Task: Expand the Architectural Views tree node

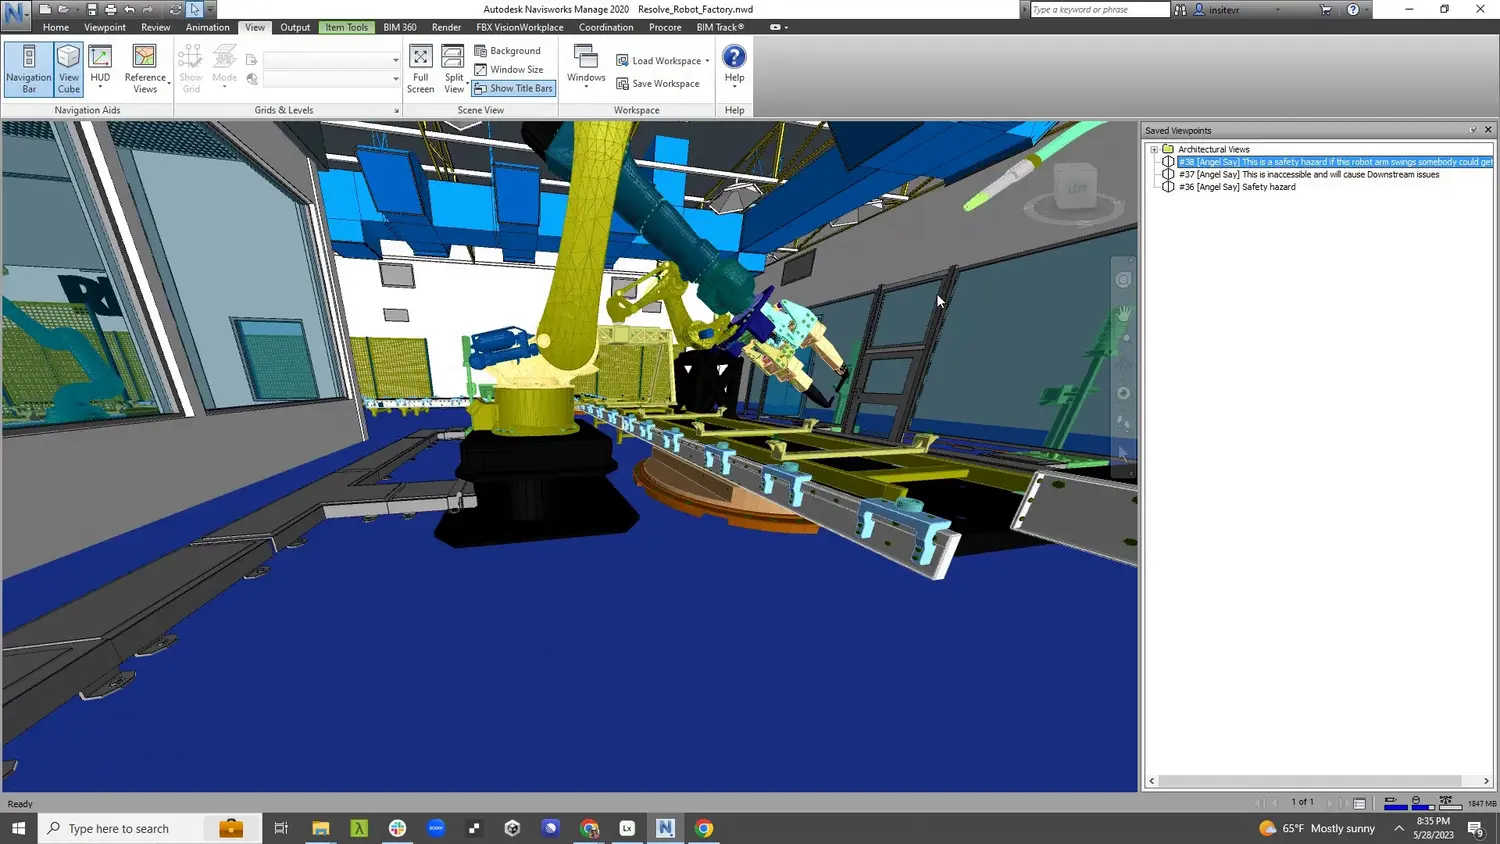Action: tap(1154, 149)
